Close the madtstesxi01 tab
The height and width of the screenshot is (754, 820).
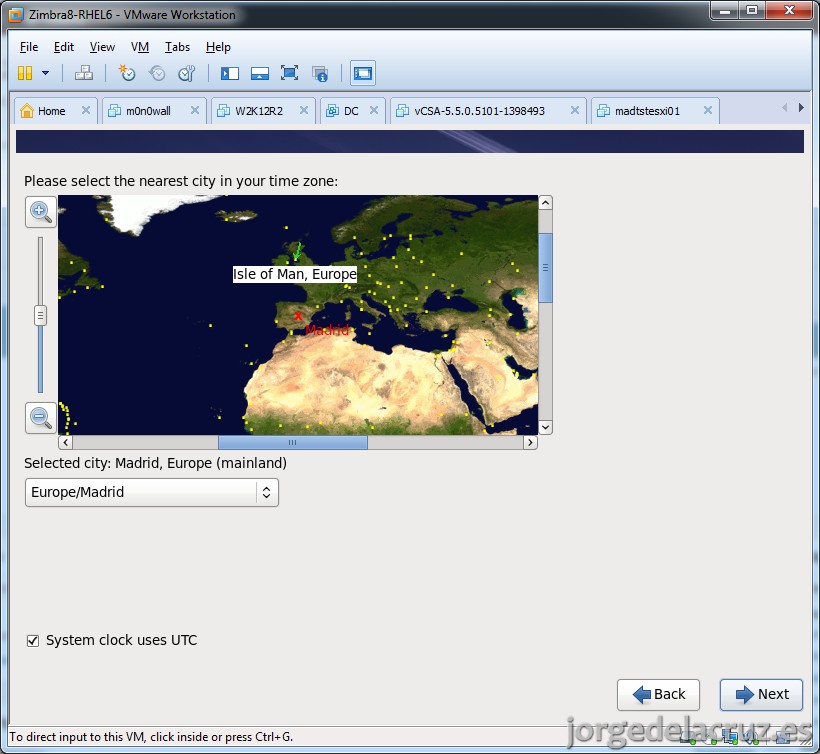pos(708,110)
